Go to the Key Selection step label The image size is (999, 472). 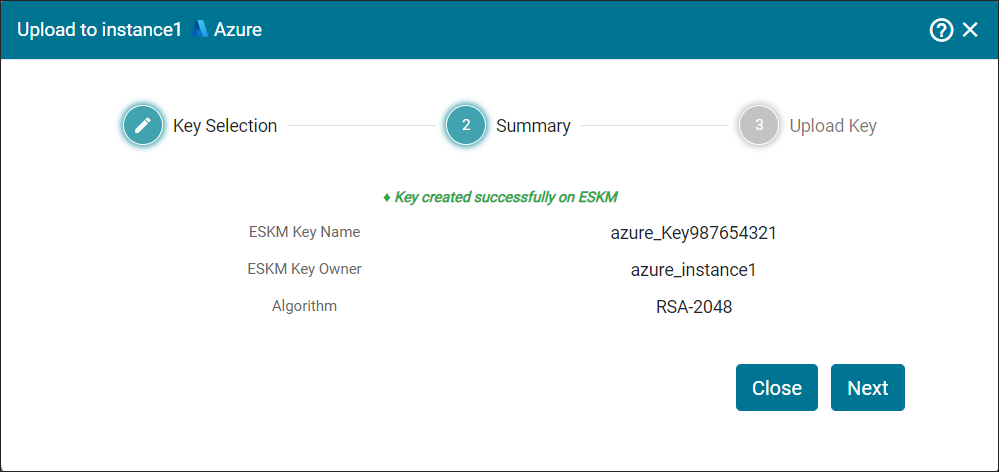(225, 126)
